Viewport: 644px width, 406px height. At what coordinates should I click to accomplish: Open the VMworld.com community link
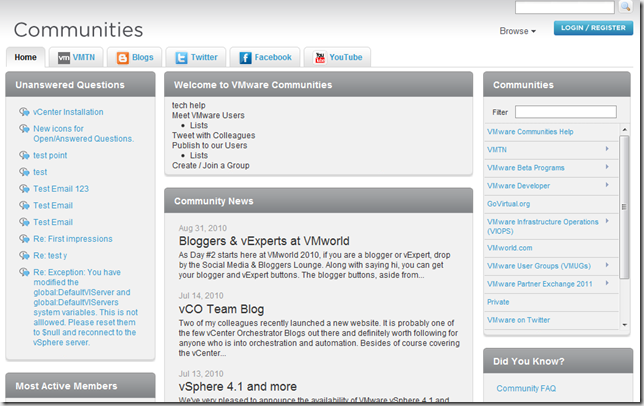pyautogui.click(x=510, y=248)
